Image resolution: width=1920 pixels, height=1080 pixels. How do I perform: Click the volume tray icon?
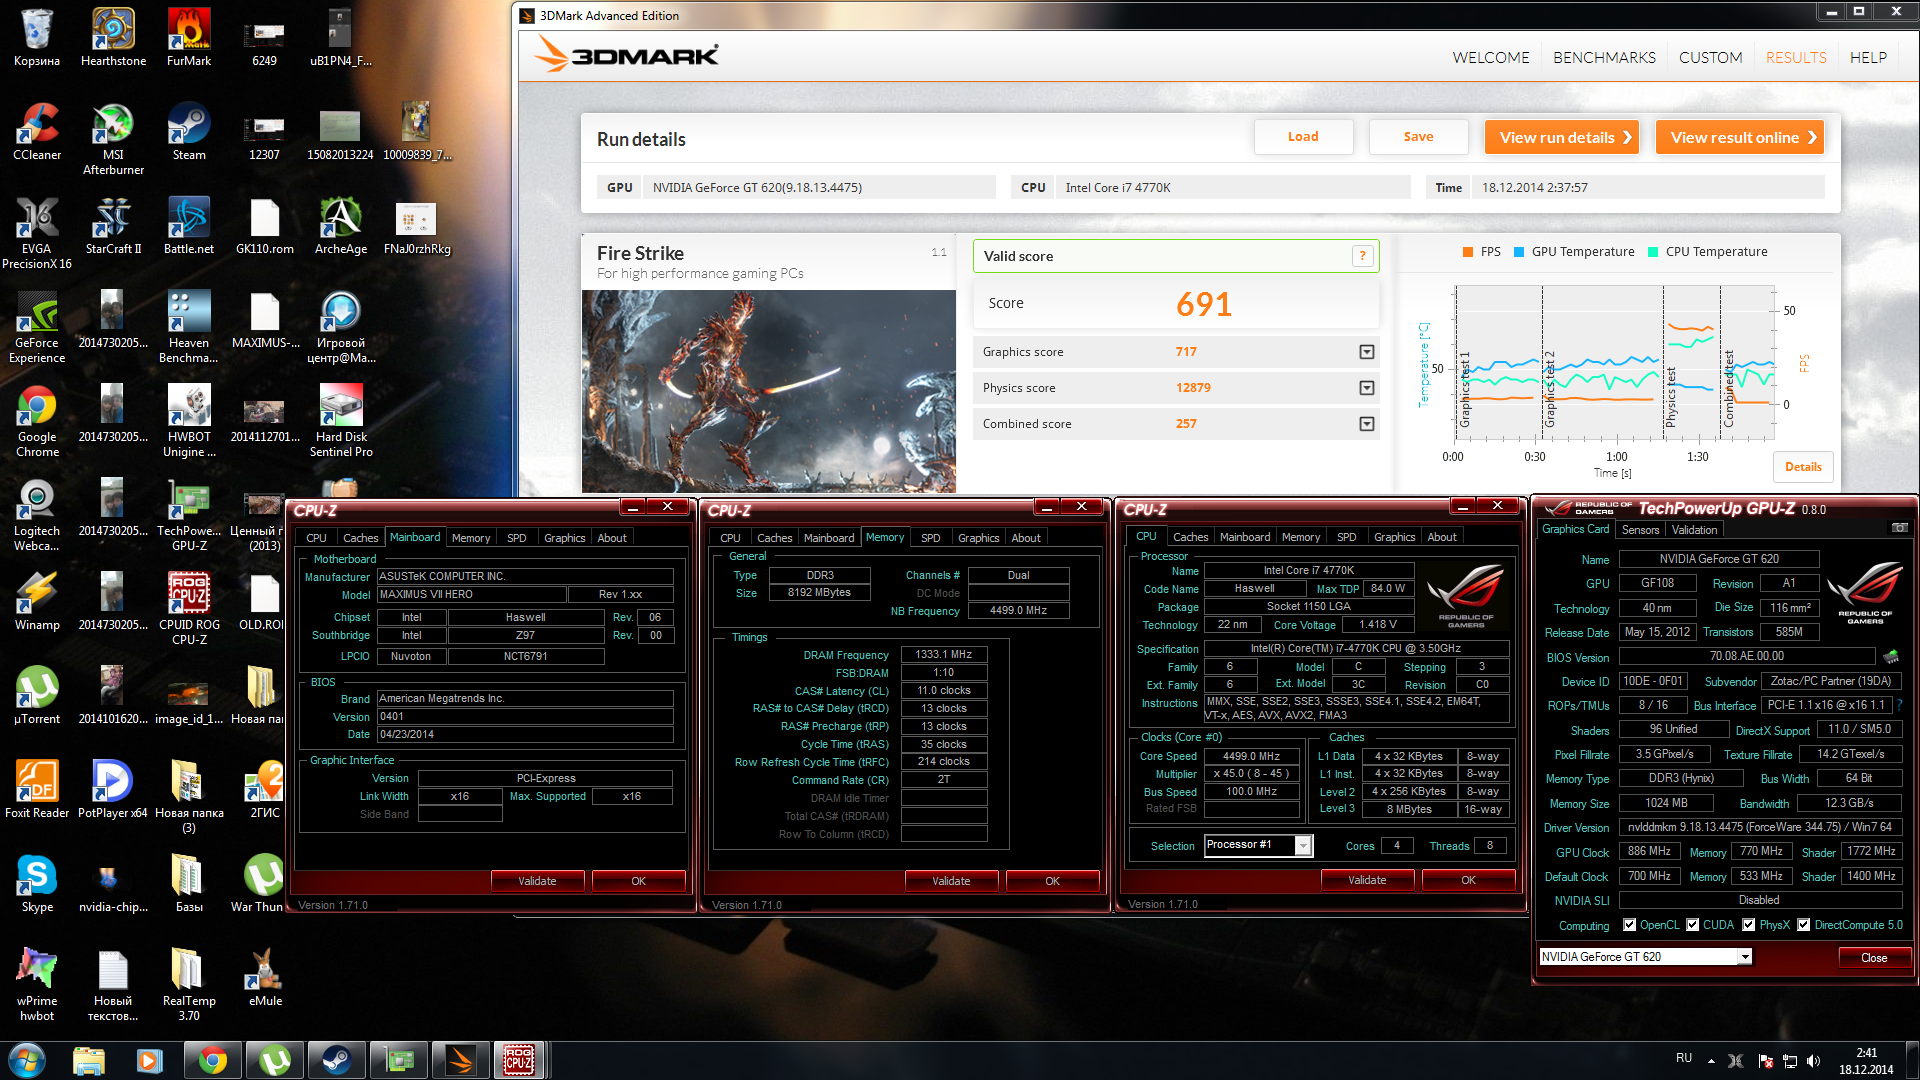click(1813, 1061)
